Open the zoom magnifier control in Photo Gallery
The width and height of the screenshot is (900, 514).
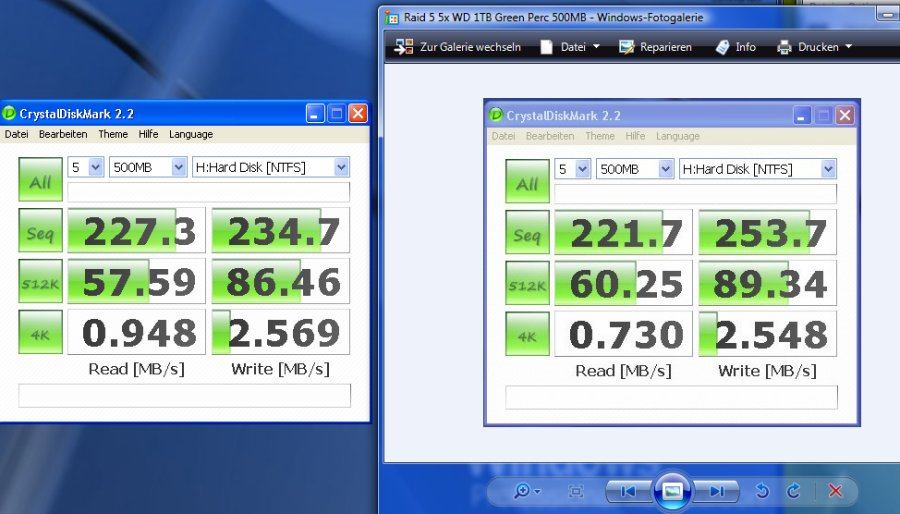(x=526, y=491)
